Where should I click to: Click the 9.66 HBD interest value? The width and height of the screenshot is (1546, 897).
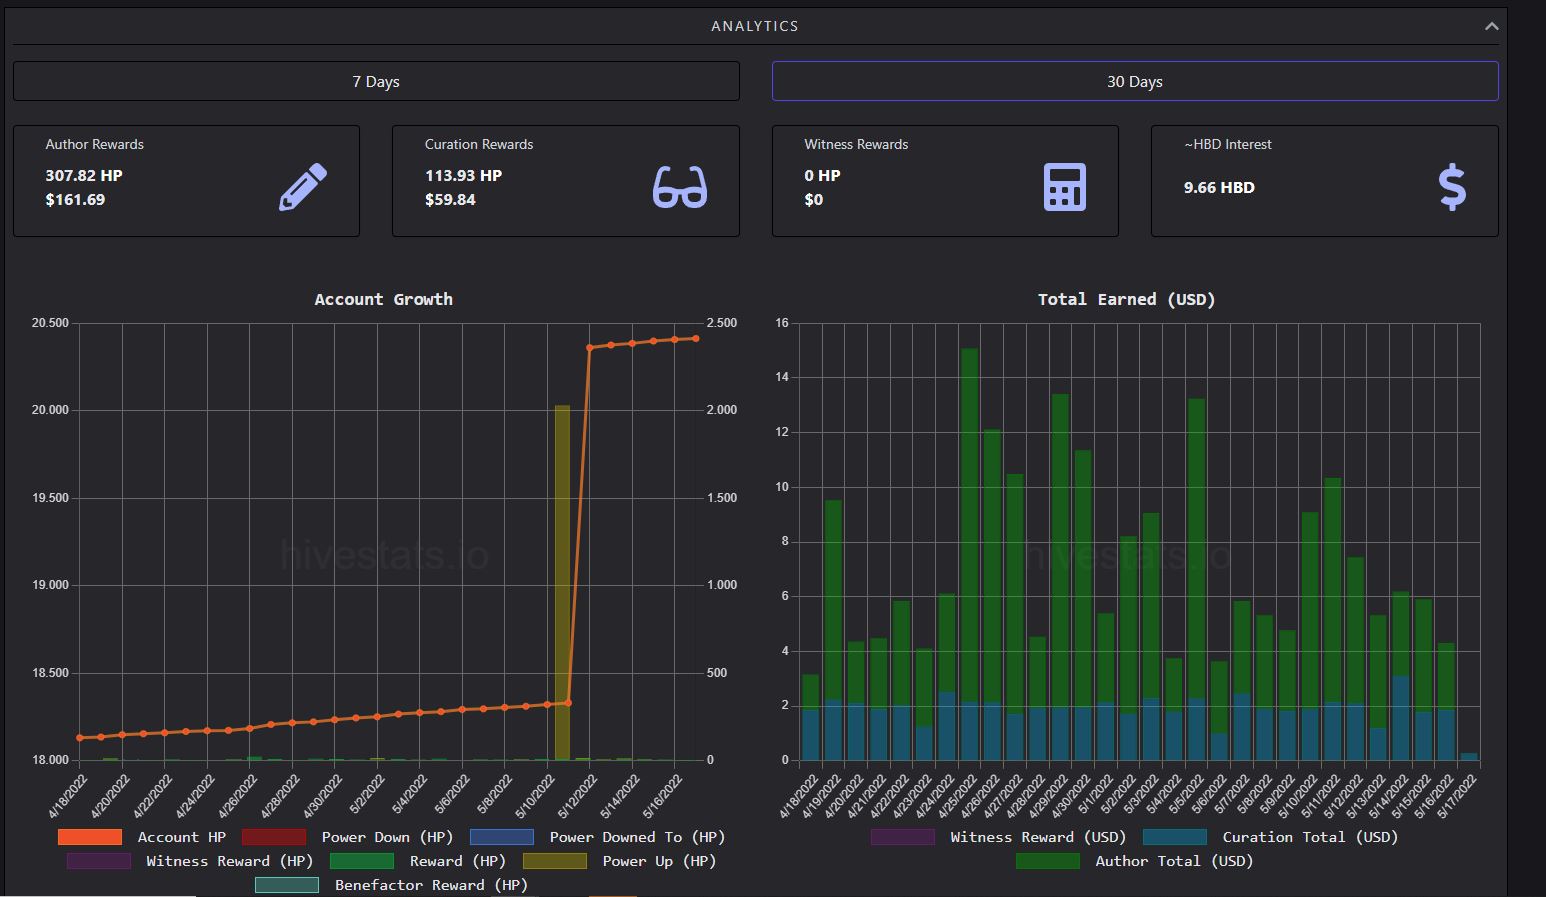tap(1219, 187)
